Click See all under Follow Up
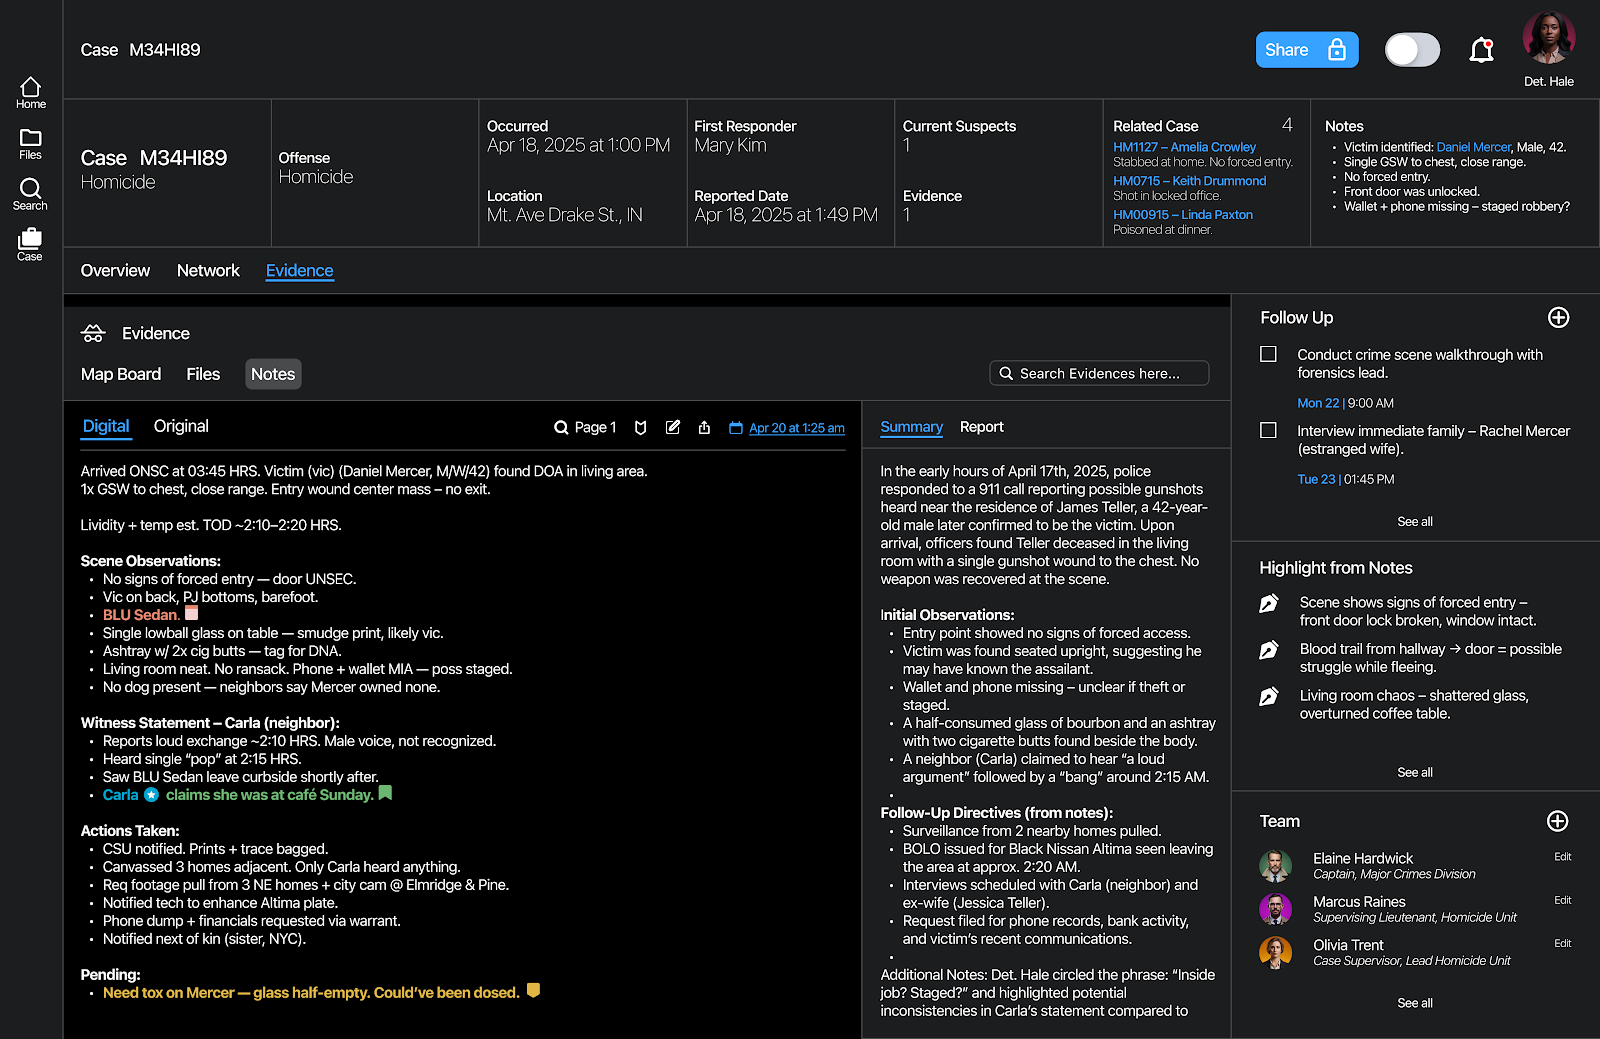 pos(1414,522)
